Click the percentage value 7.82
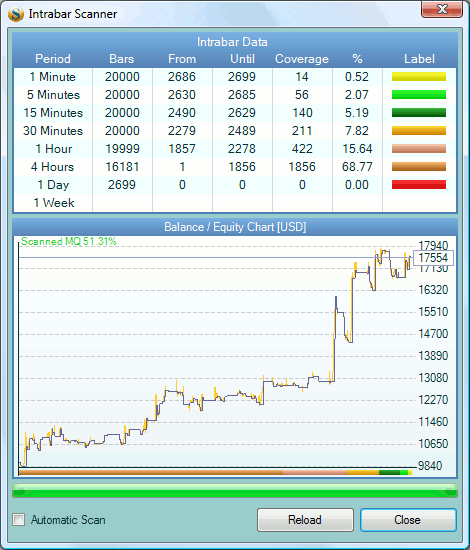This screenshot has width=470, height=550. pos(357,131)
